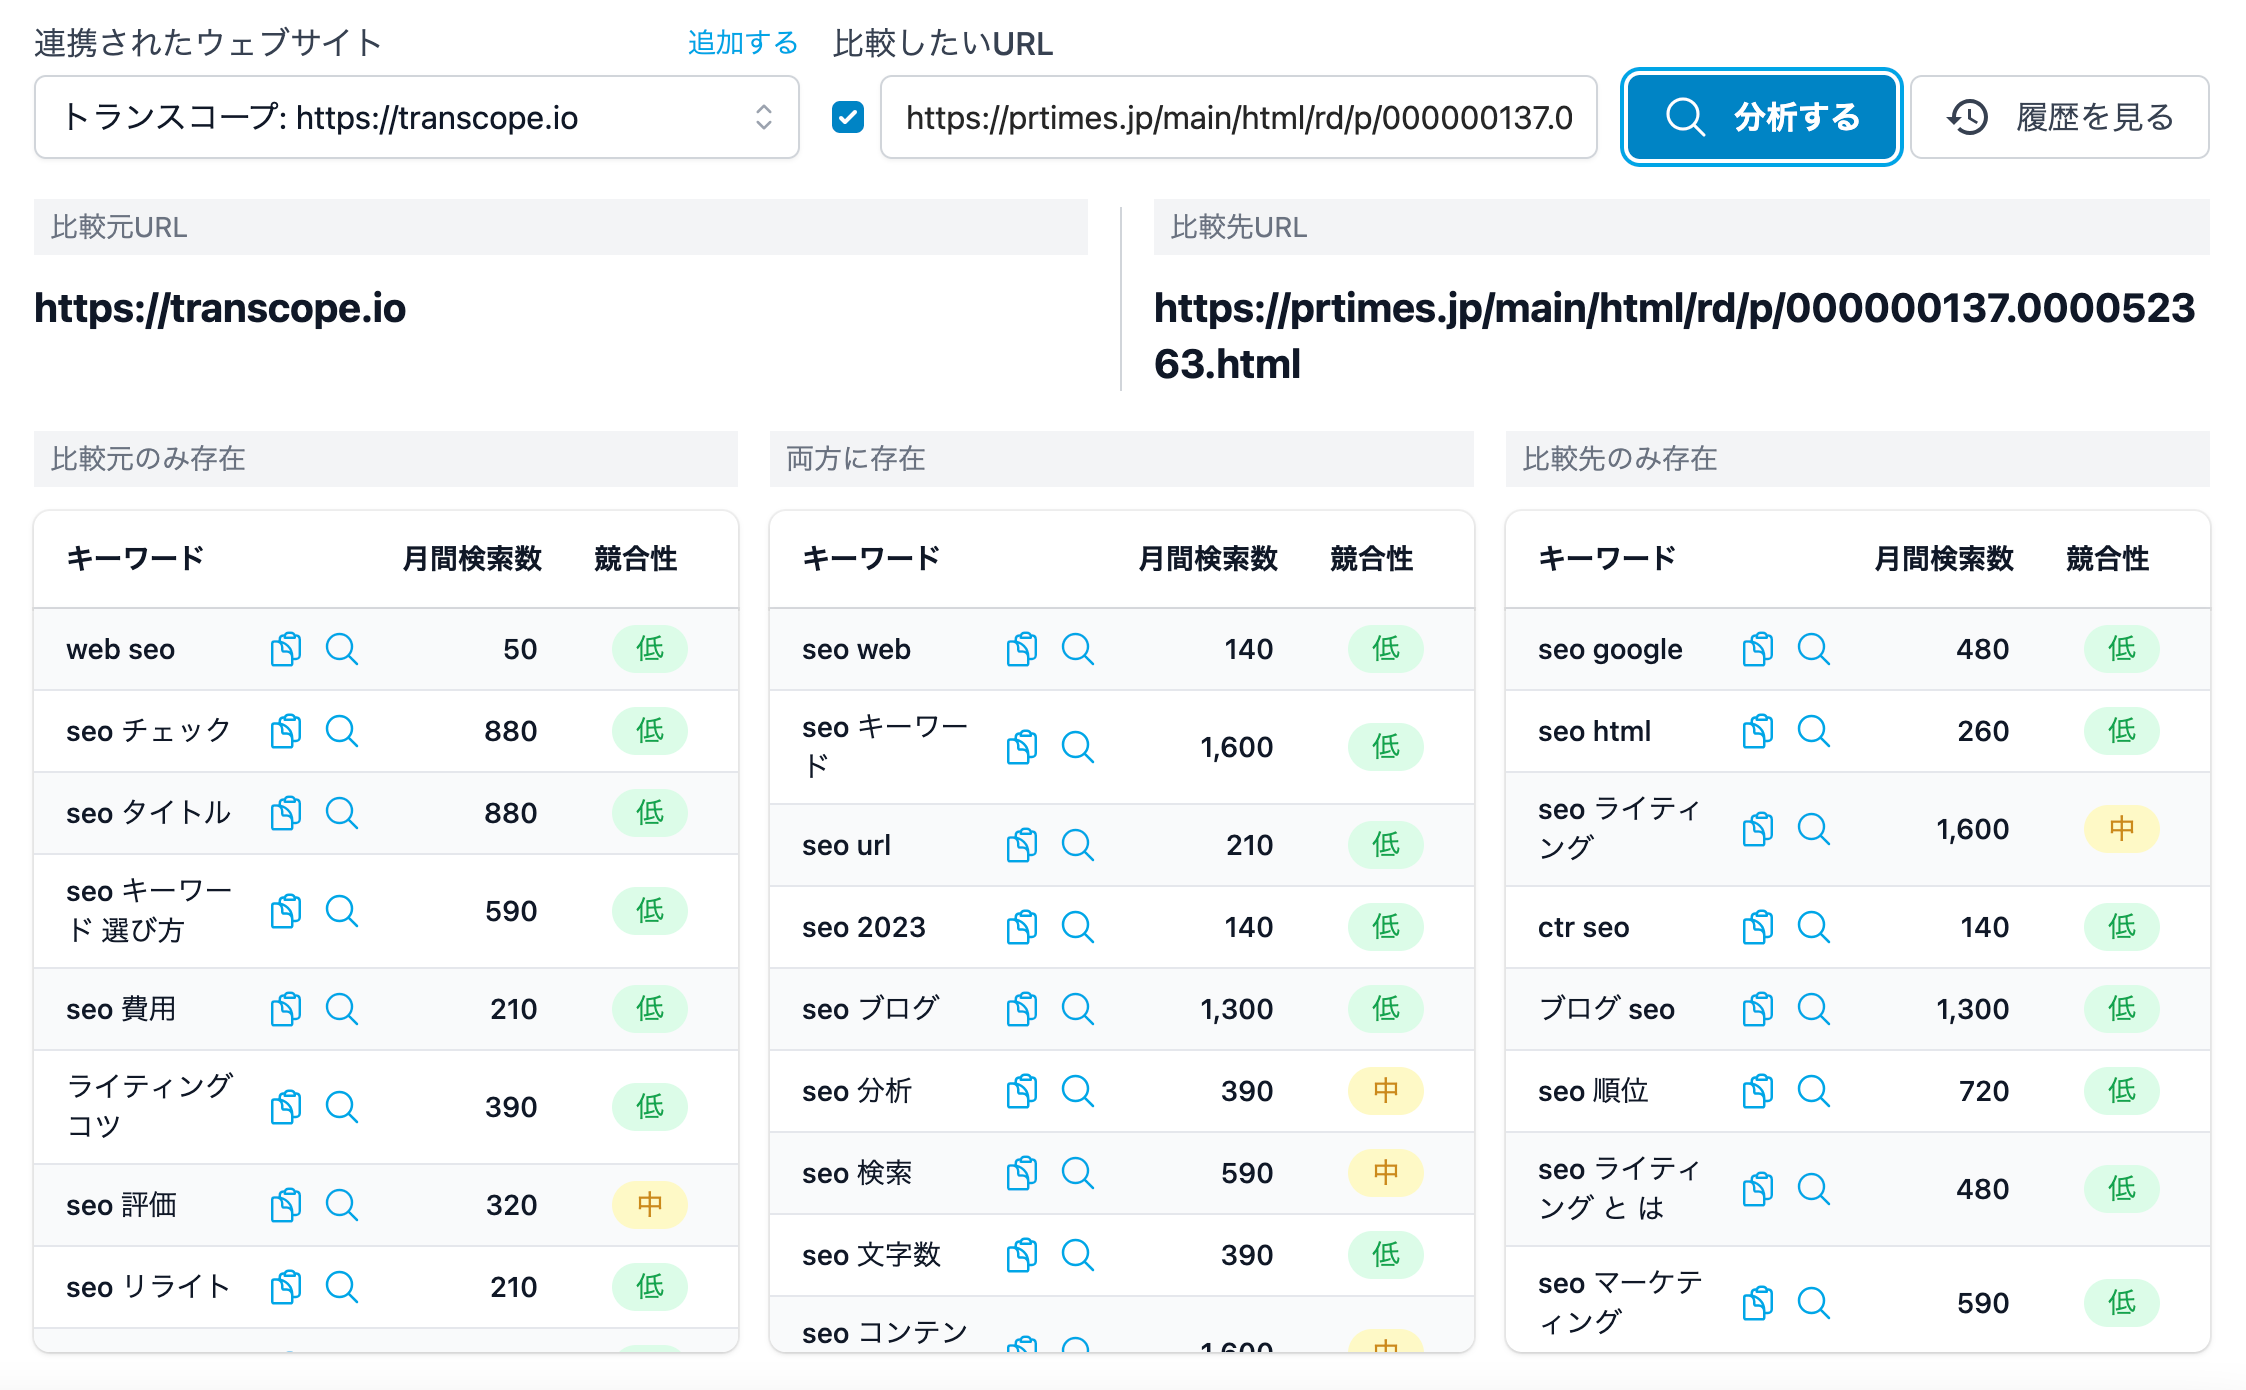Click the compare URL input field
Viewport: 2246px width, 1390px height.
[x=1238, y=117]
